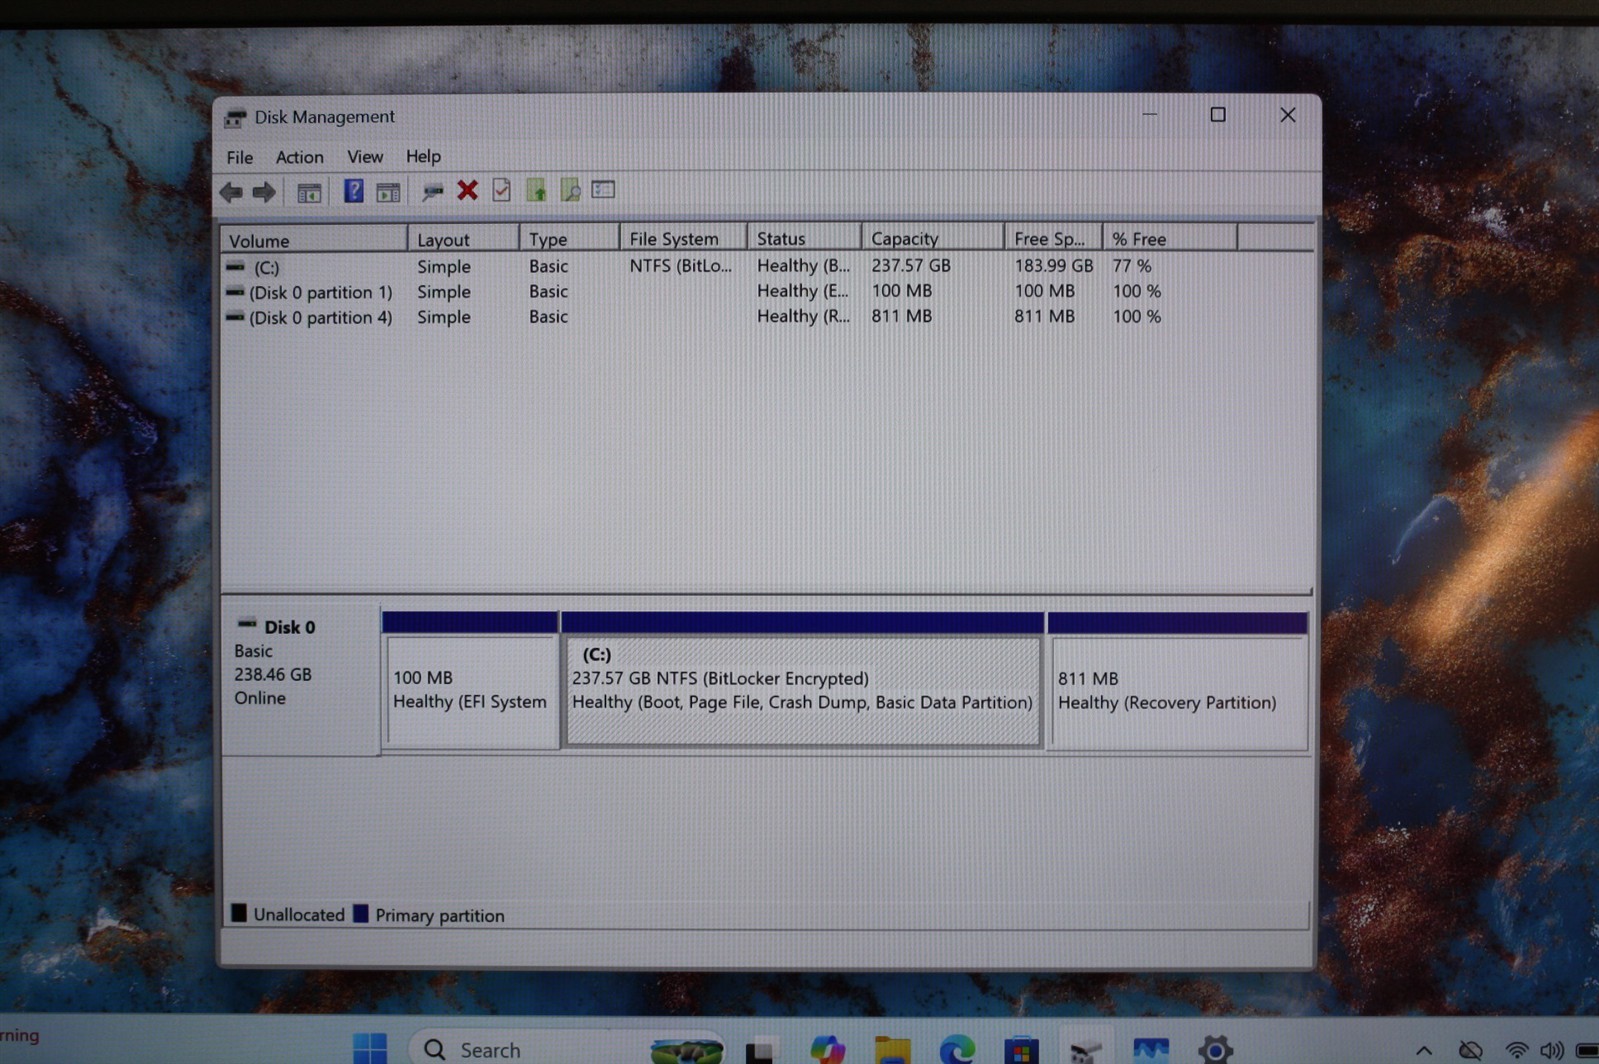Sort by the Layout column header
1599x1064 pixels.
point(463,239)
